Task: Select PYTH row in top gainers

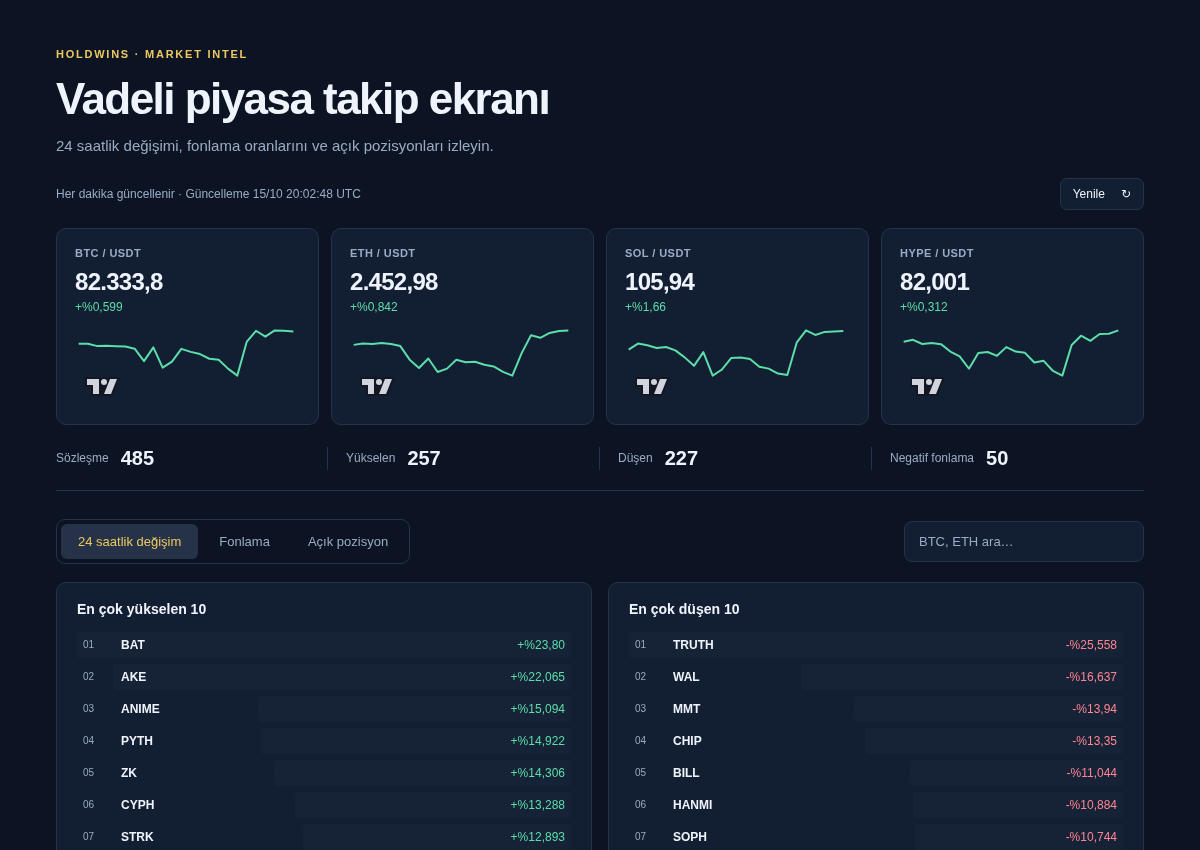Action: 324,741
